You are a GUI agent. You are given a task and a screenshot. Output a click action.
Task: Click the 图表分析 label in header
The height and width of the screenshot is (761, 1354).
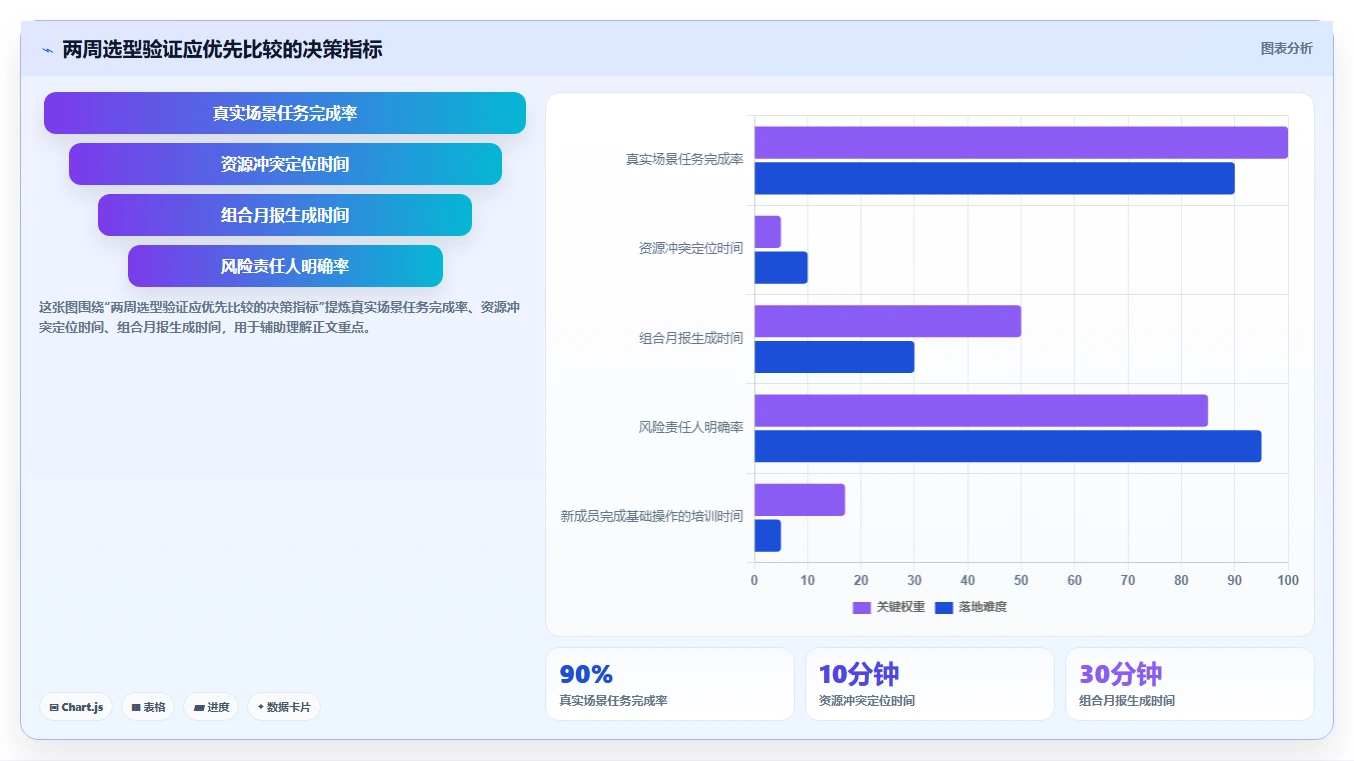[1286, 48]
